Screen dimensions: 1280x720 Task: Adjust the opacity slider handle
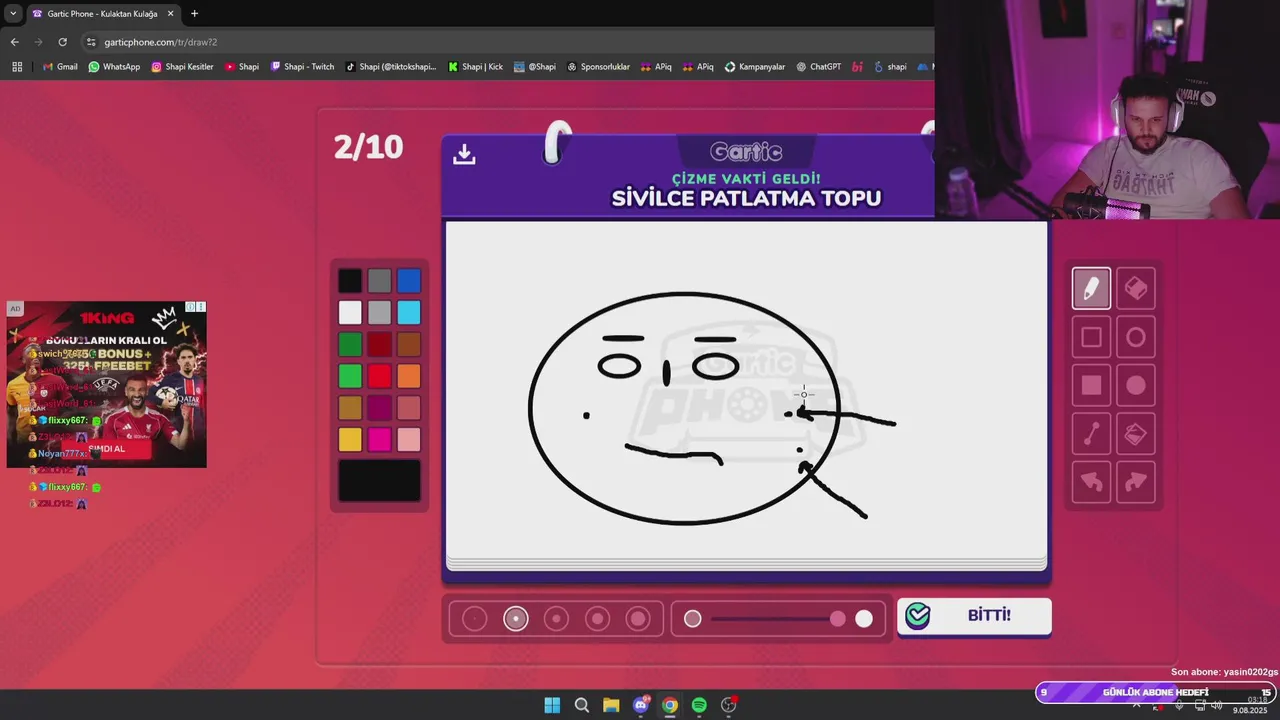[x=838, y=619]
